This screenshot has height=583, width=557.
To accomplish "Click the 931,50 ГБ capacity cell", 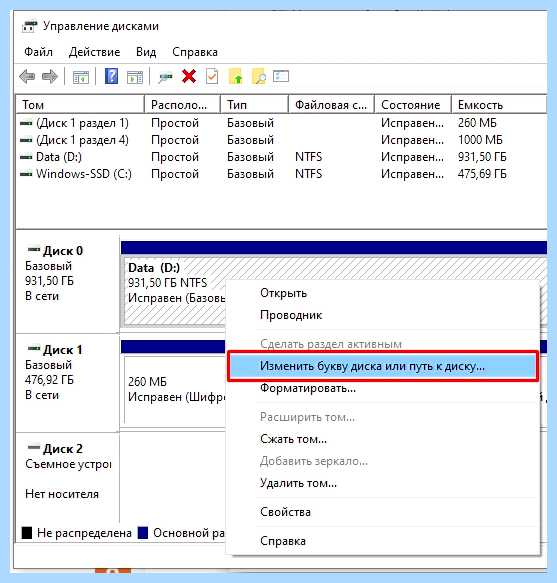I will 482,157.
